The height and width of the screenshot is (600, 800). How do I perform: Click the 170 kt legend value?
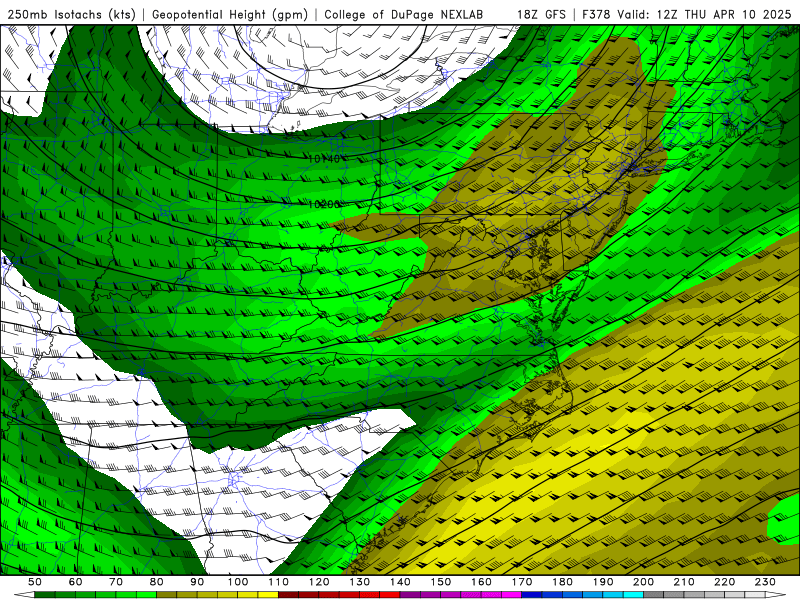coord(521,582)
